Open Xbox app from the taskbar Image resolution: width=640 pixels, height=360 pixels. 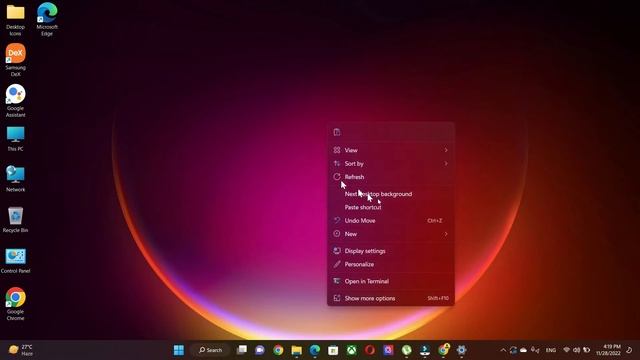pyautogui.click(x=351, y=350)
